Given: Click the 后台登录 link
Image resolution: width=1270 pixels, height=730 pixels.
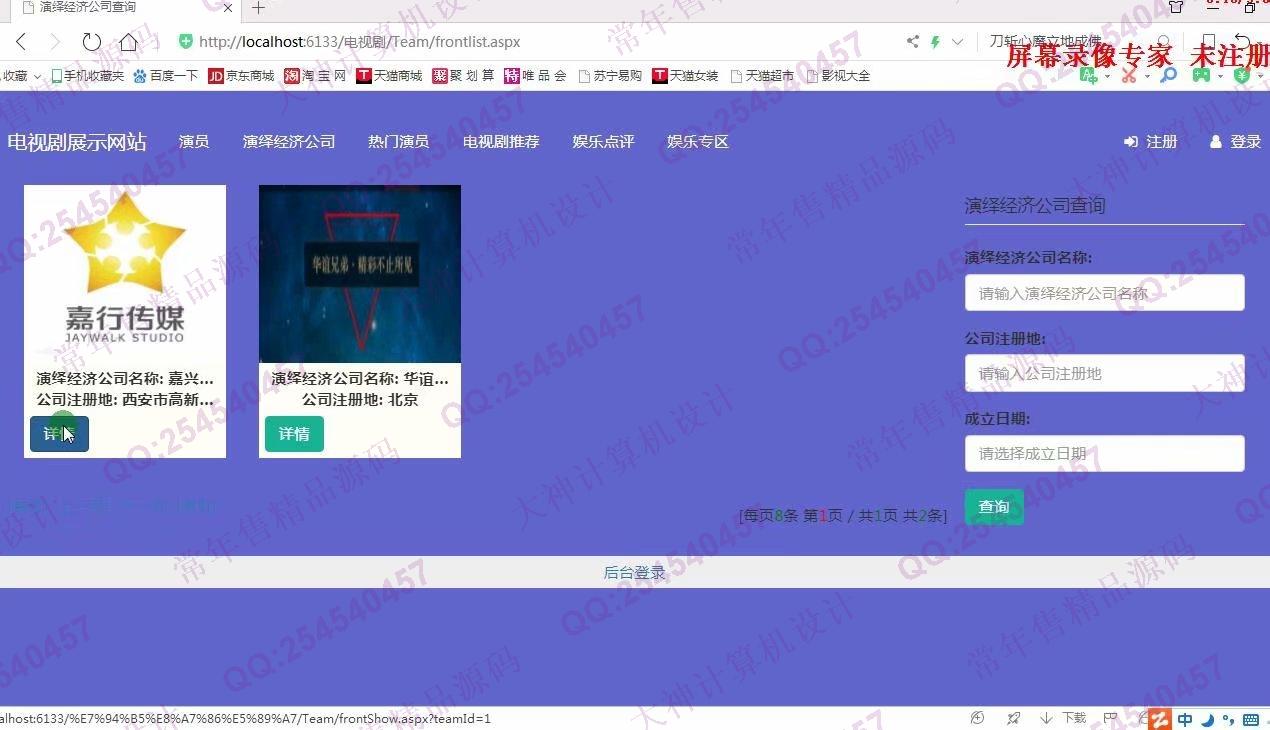Looking at the screenshot, I should 634,572.
